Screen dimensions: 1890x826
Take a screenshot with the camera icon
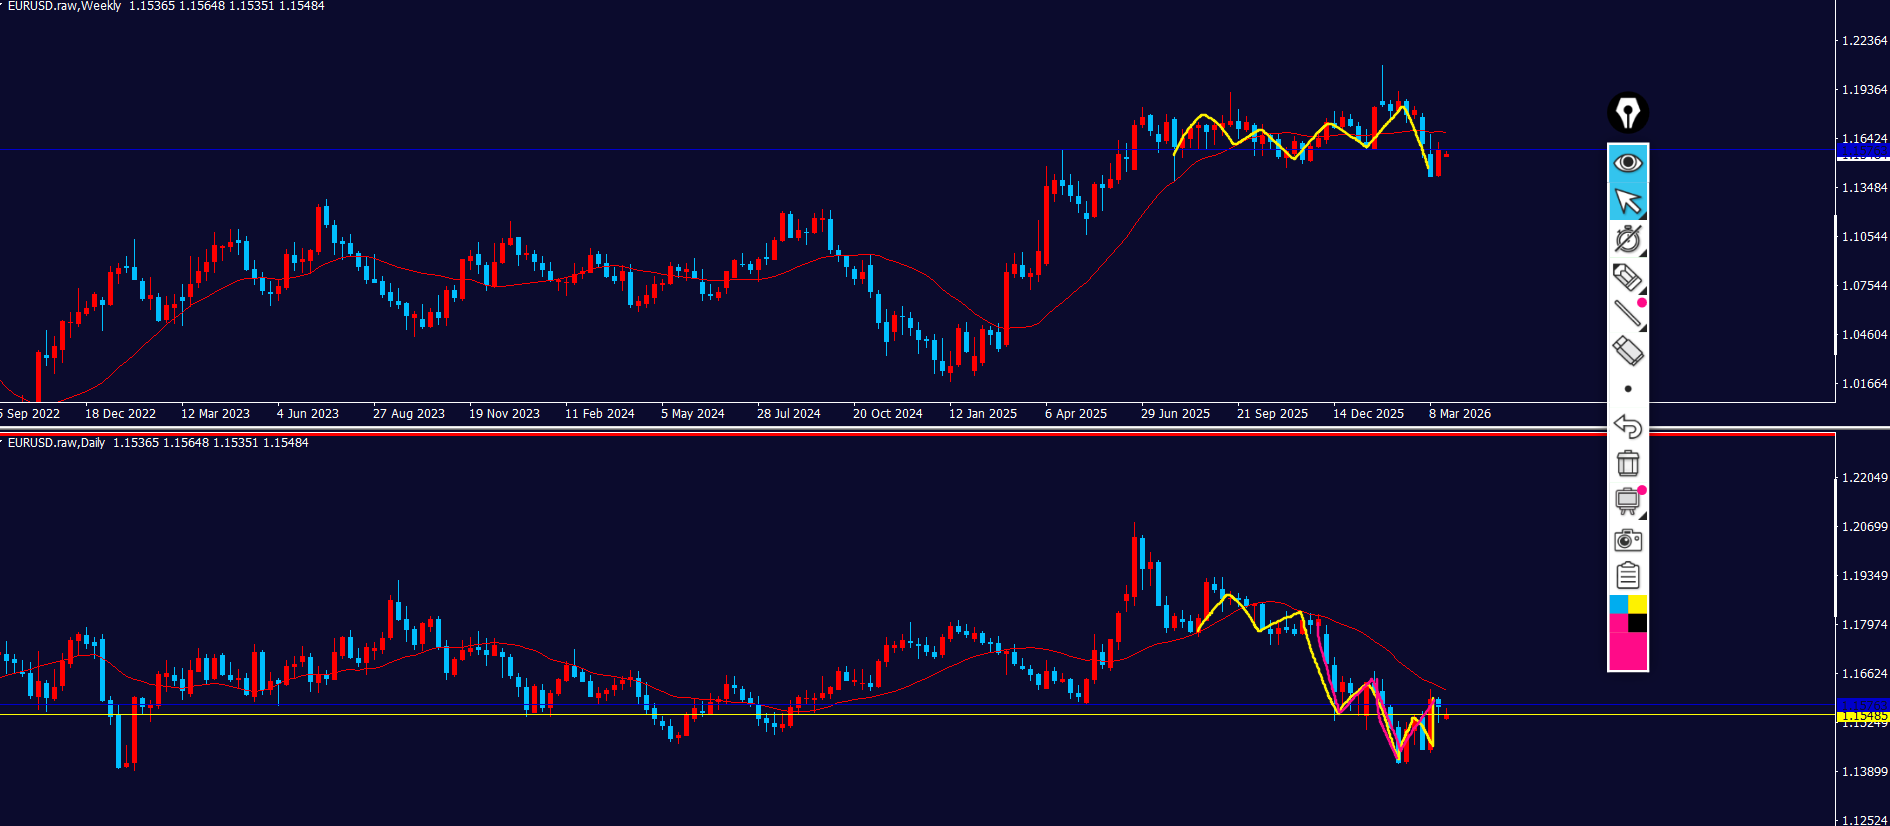pyautogui.click(x=1628, y=540)
